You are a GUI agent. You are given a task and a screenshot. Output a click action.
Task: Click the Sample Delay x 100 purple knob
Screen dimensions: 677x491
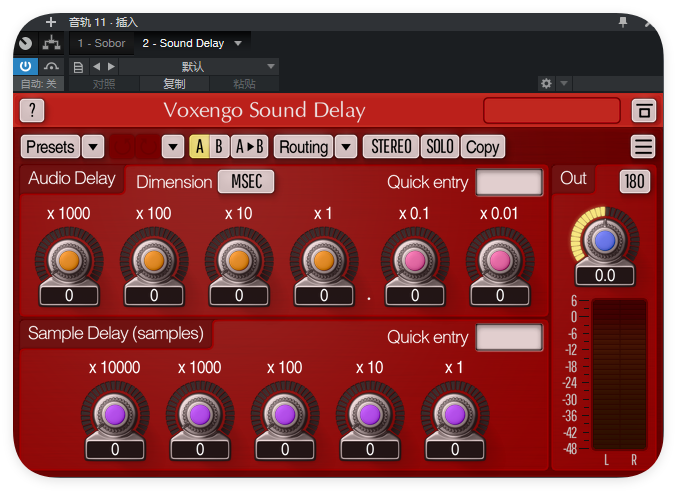[285, 415]
